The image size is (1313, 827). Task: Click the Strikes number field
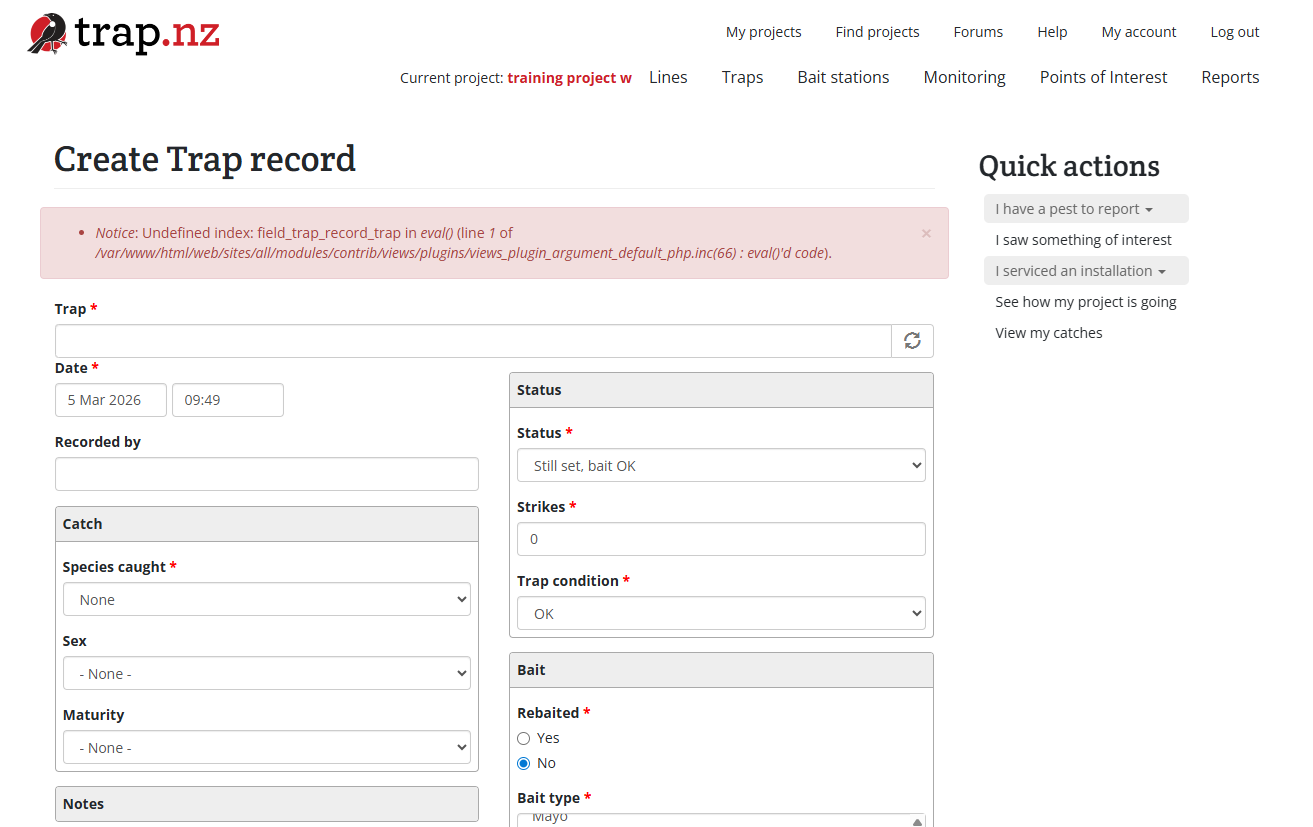720,539
